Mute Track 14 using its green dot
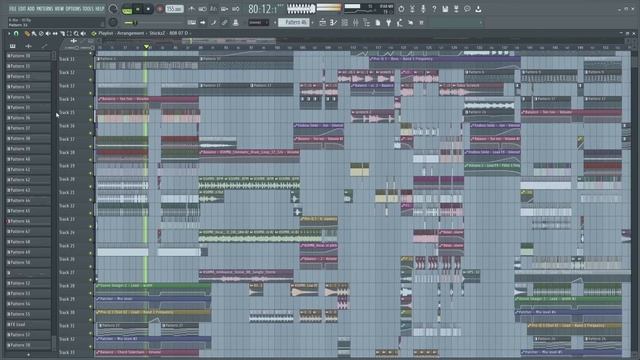This screenshot has width=640, height=360. 91,107
